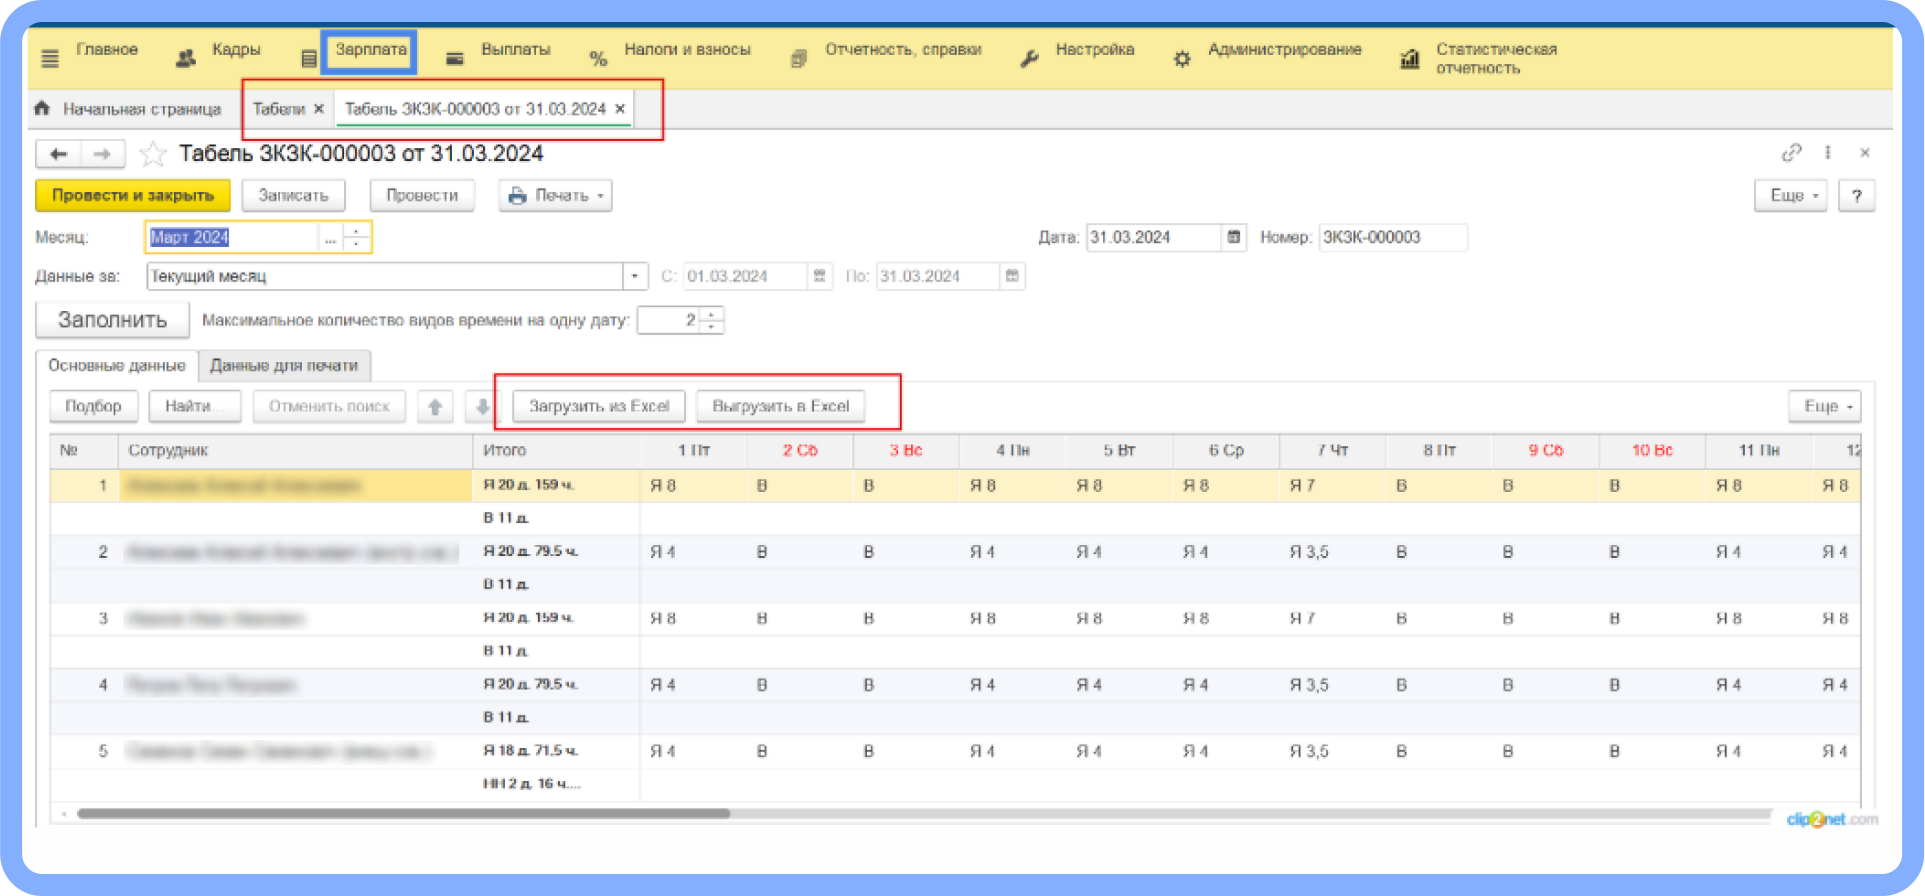This screenshot has width=1925, height=896.
Task: Move row up with the up arrow
Action: [435, 407]
